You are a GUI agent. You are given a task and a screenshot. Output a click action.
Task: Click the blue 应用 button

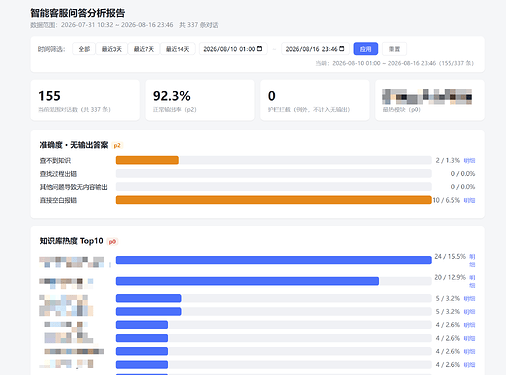(x=366, y=49)
